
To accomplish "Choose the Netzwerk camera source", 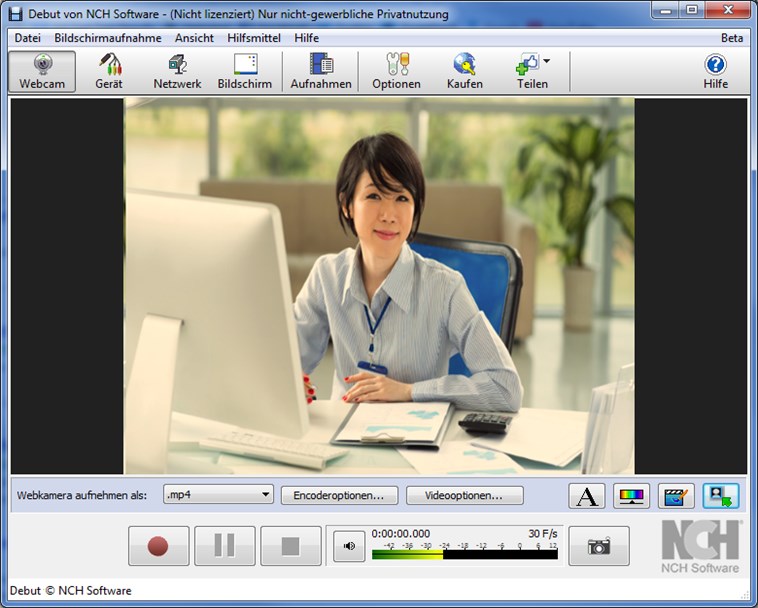I will pos(177,72).
